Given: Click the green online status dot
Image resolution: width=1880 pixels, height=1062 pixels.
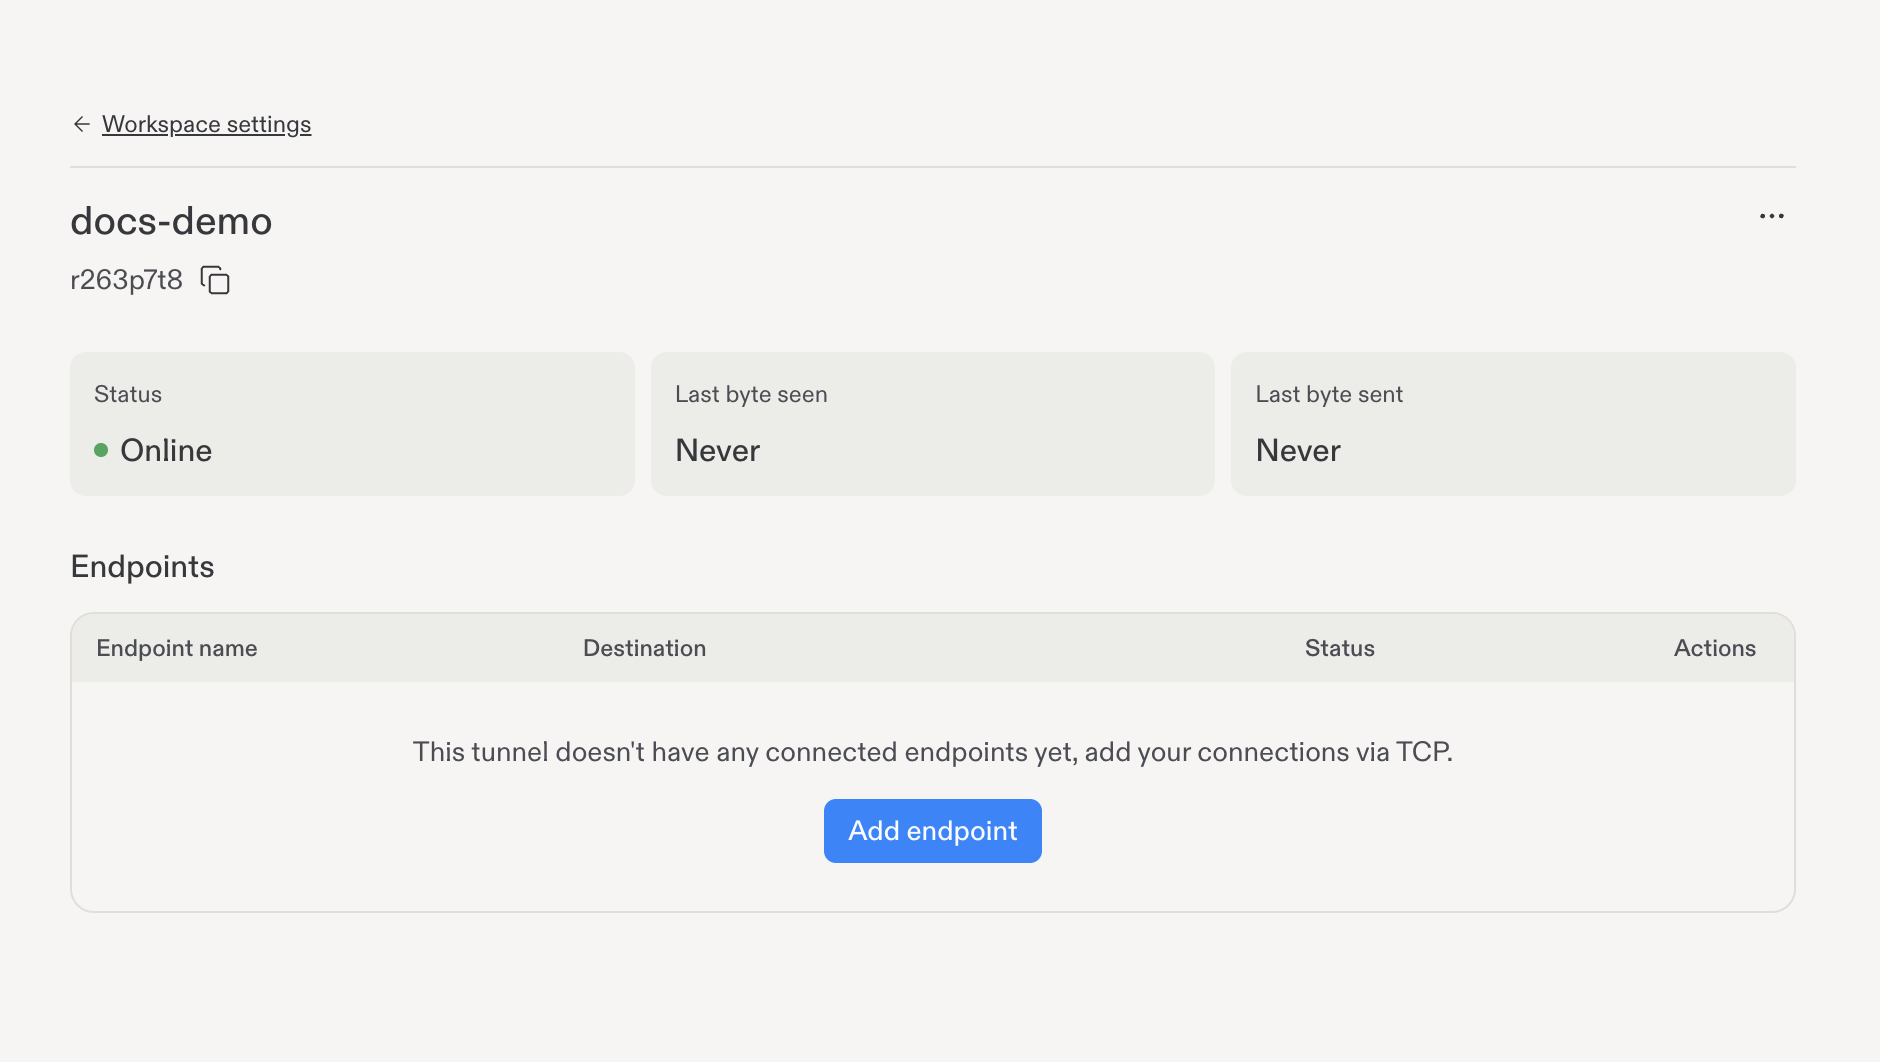Looking at the screenshot, I should (101, 450).
